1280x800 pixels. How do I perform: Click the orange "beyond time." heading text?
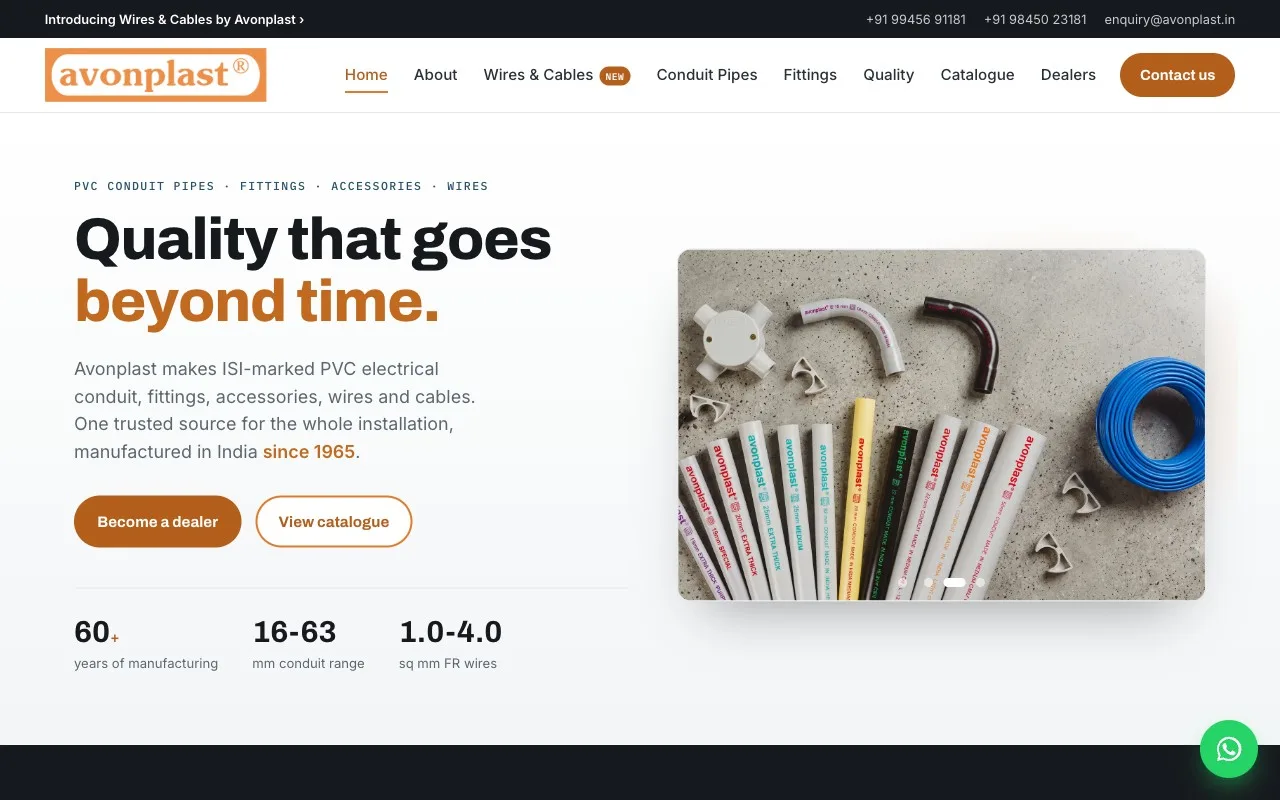(x=257, y=301)
